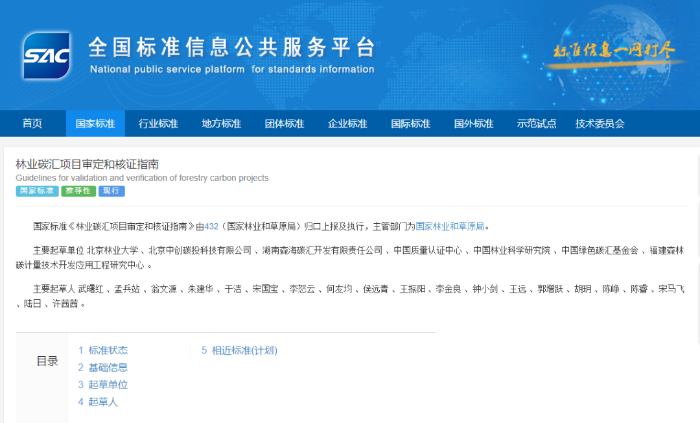
Task: Click the calligraphy slogan banner graphic
Action: pyautogui.click(x=604, y=52)
